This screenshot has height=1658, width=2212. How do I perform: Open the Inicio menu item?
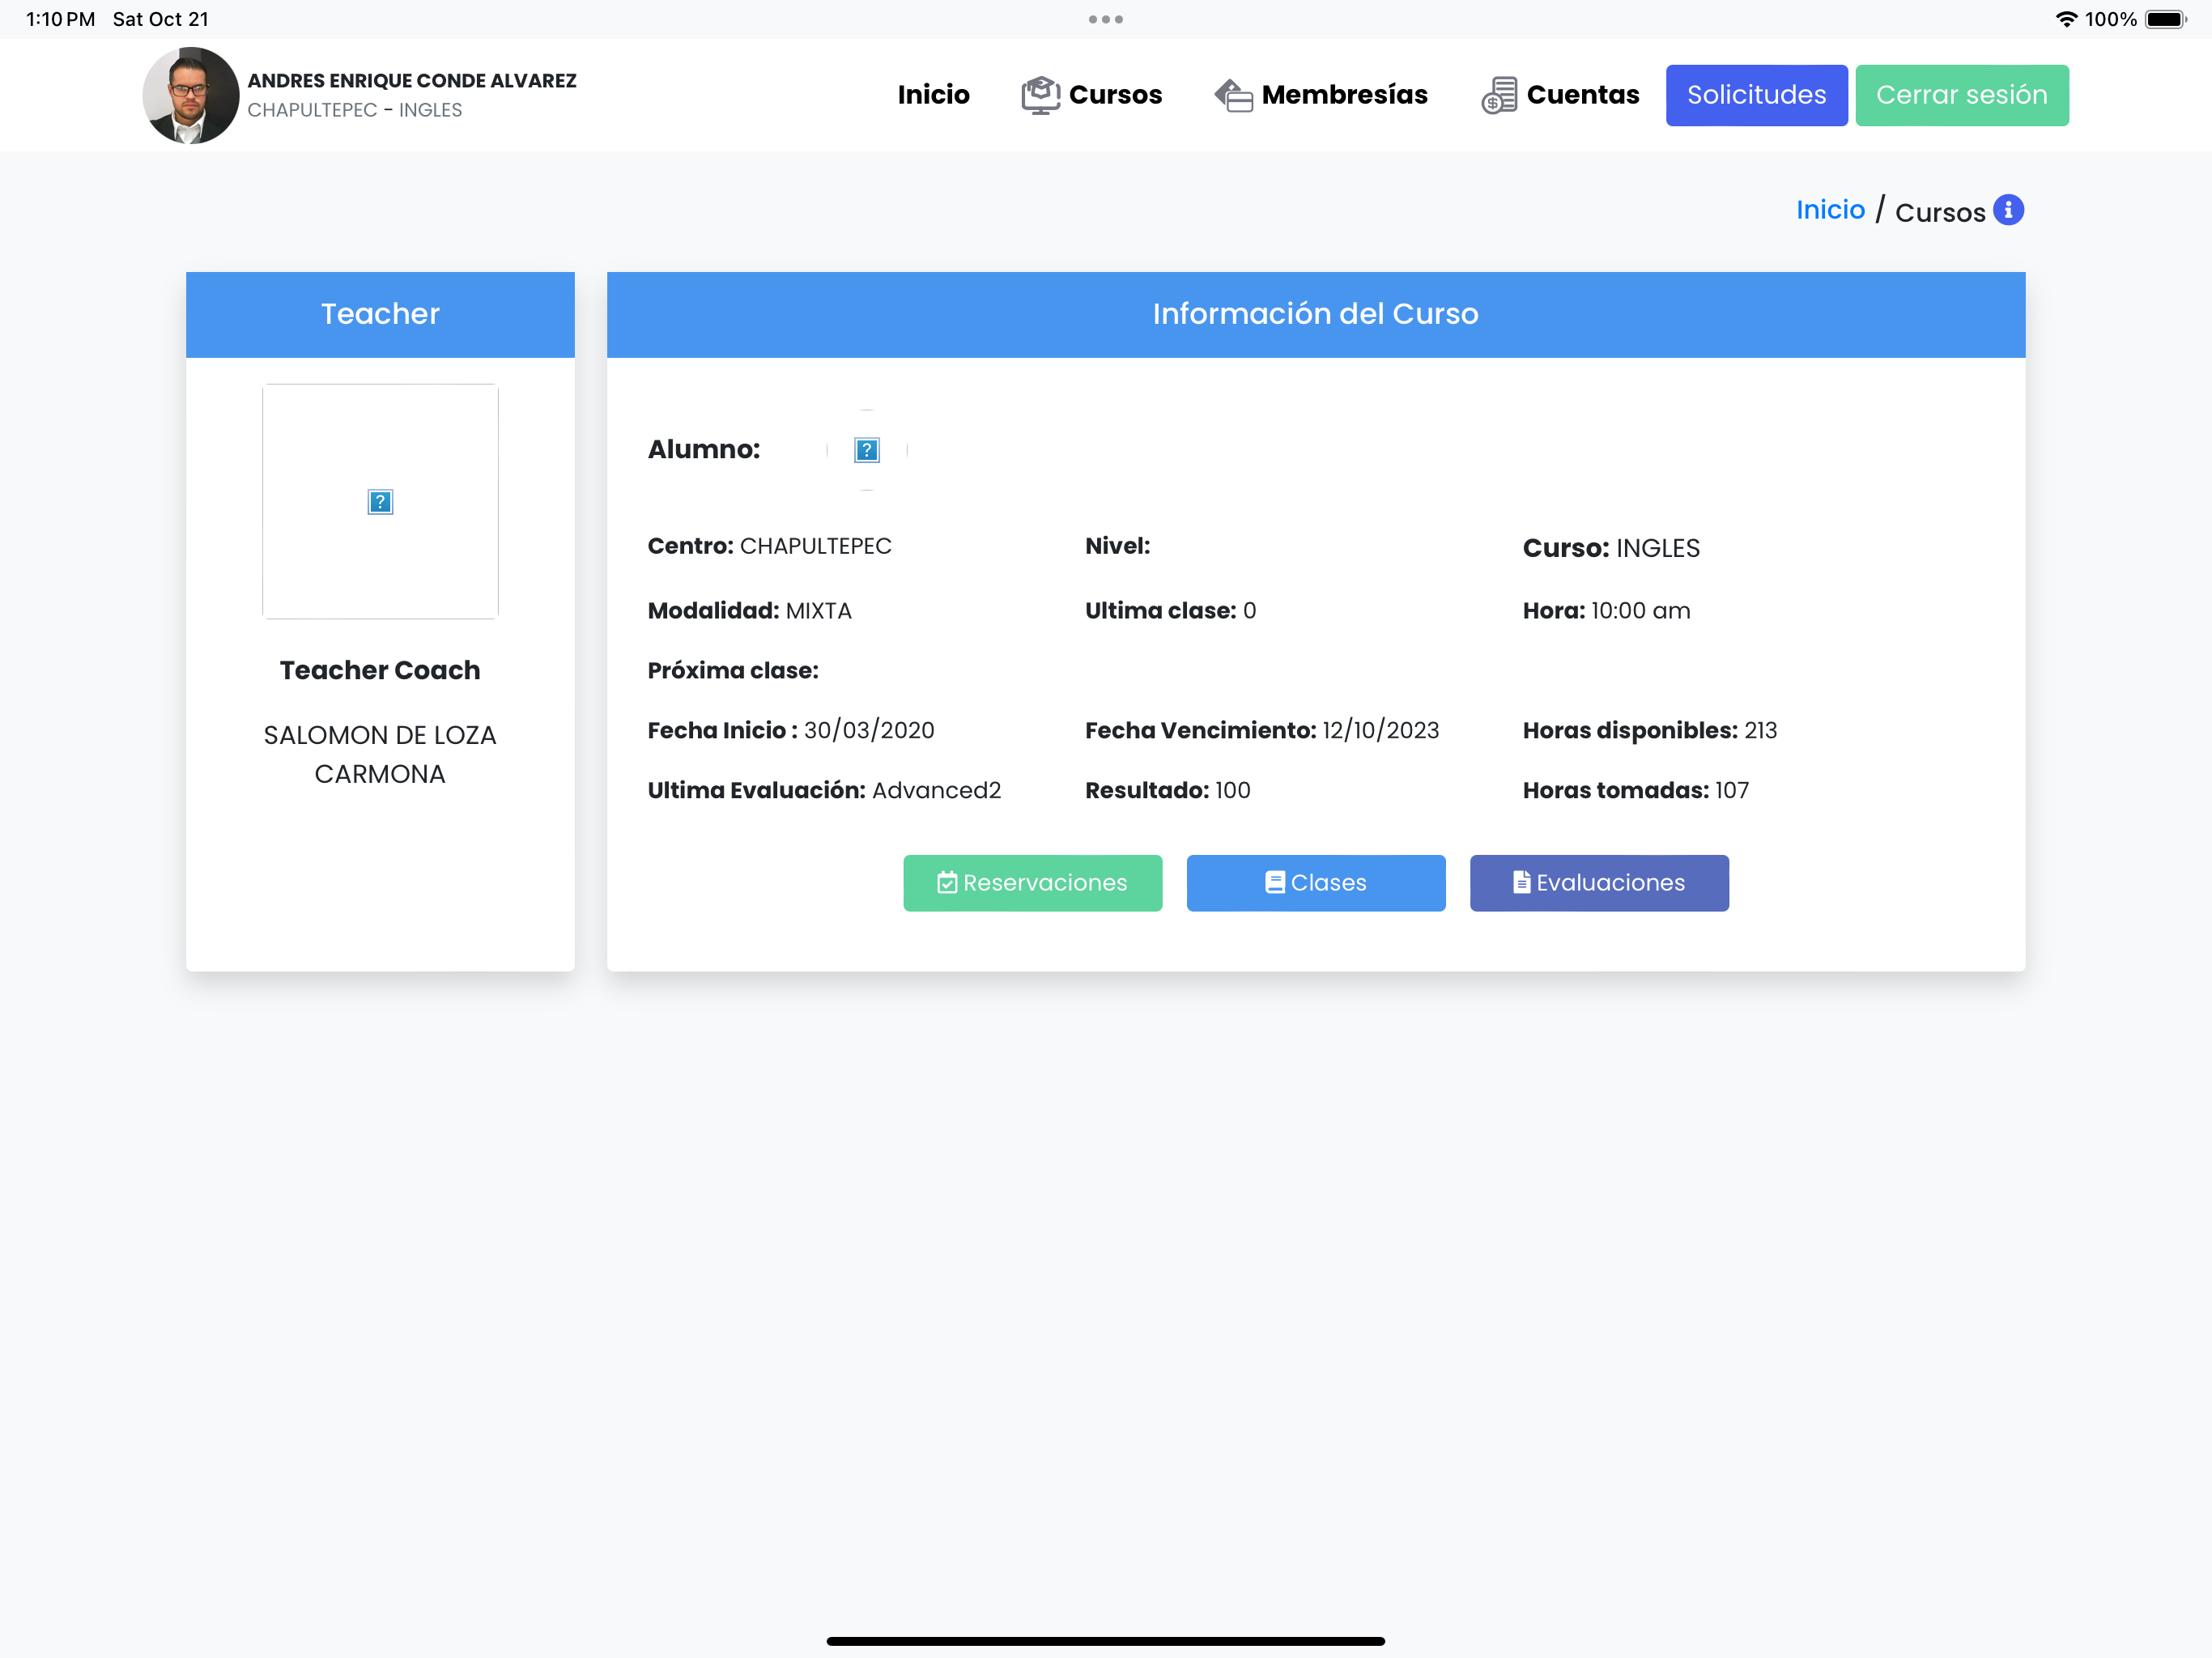coord(933,95)
